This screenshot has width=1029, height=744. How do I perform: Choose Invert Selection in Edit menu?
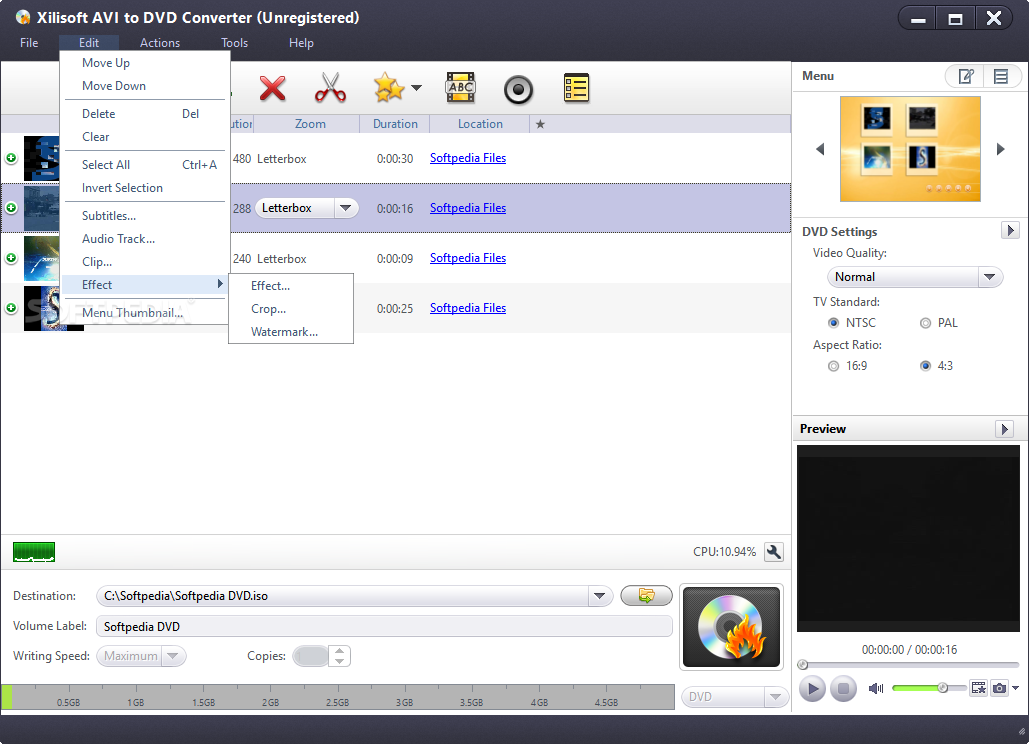[145, 188]
